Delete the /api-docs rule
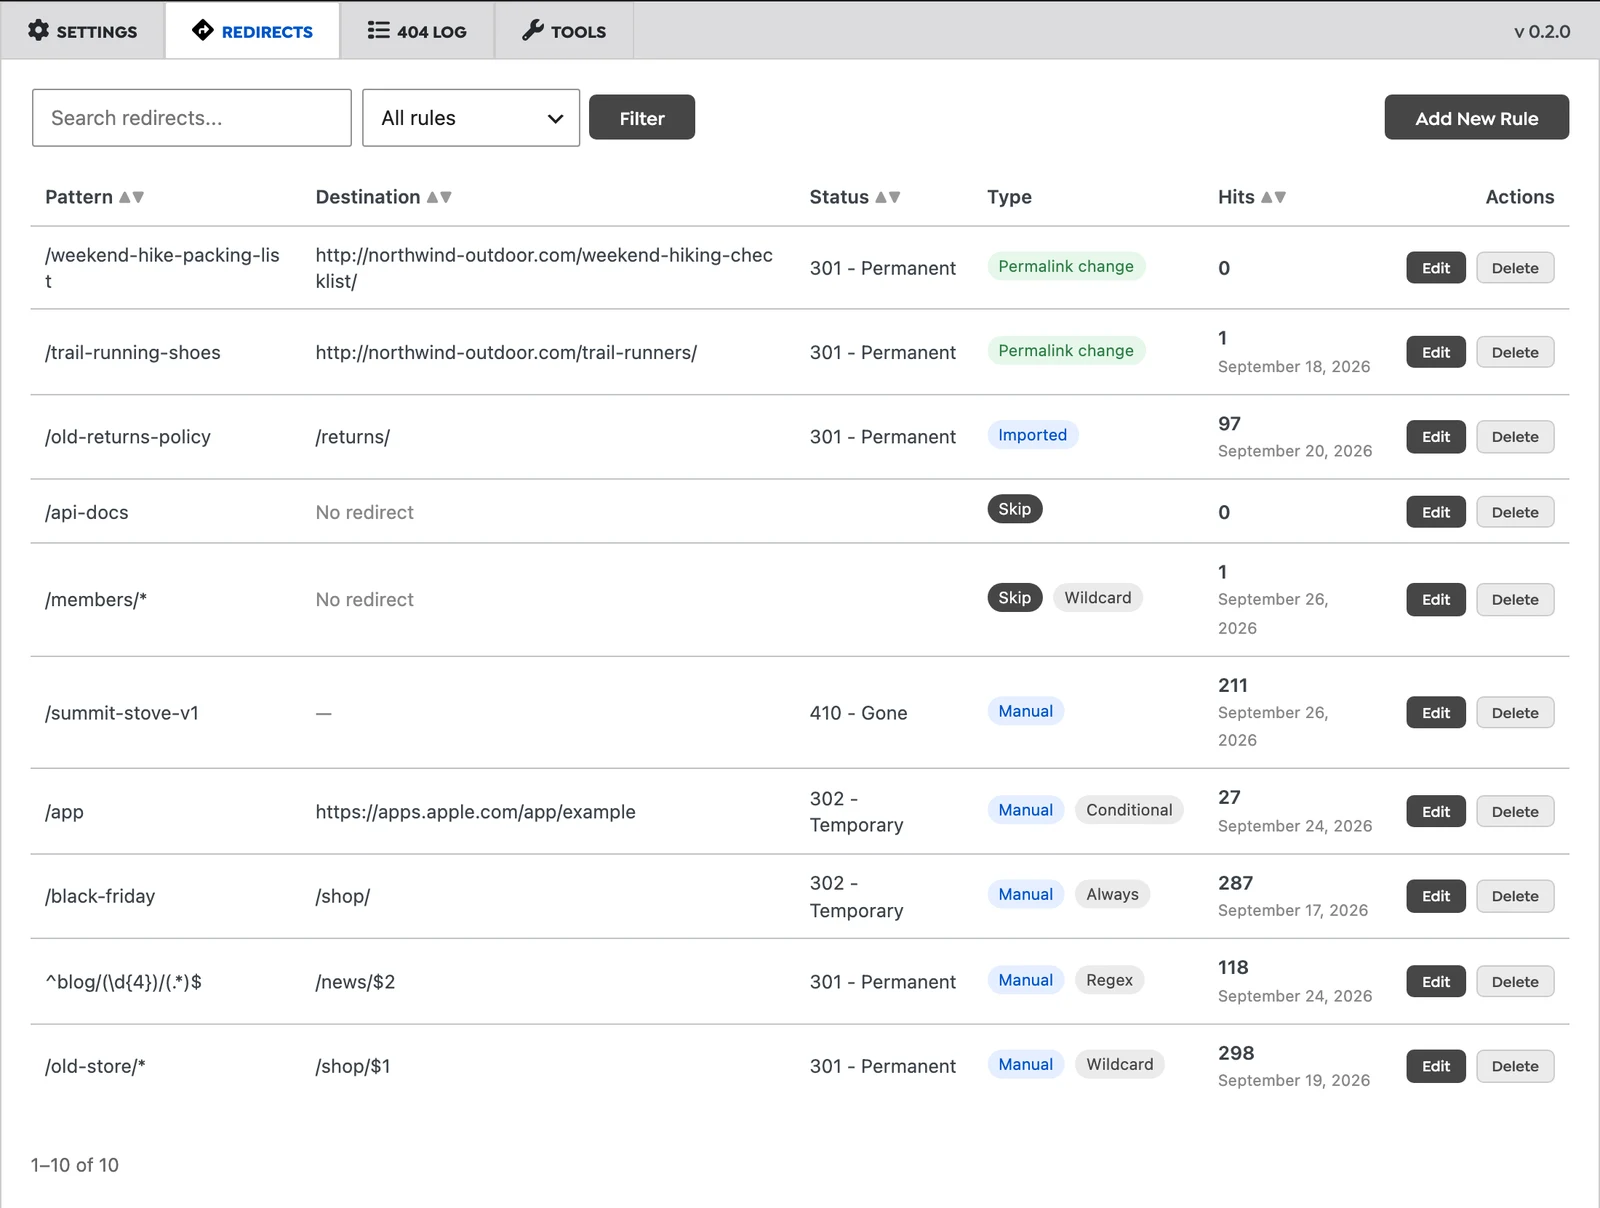This screenshot has width=1600, height=1208. [1515, 512]
